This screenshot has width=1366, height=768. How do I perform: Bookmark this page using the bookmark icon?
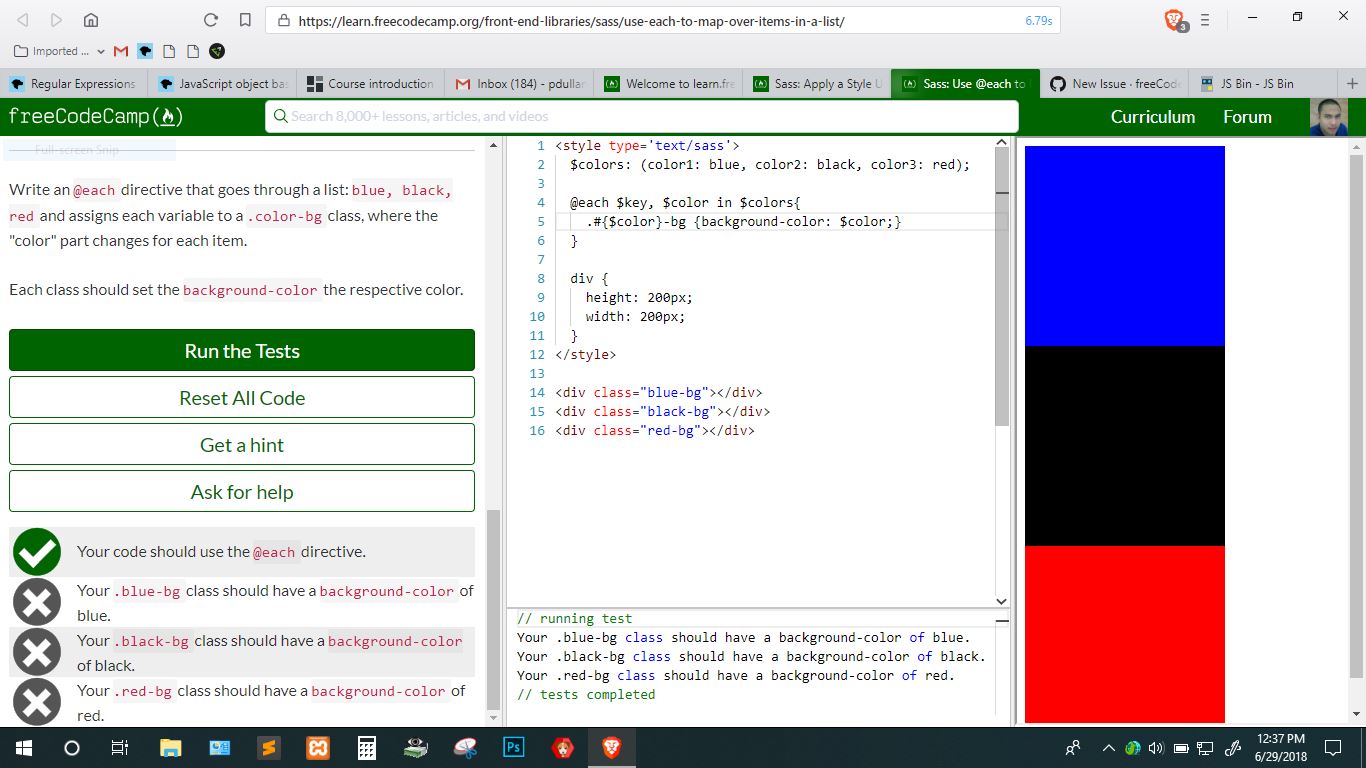point(245,20)
